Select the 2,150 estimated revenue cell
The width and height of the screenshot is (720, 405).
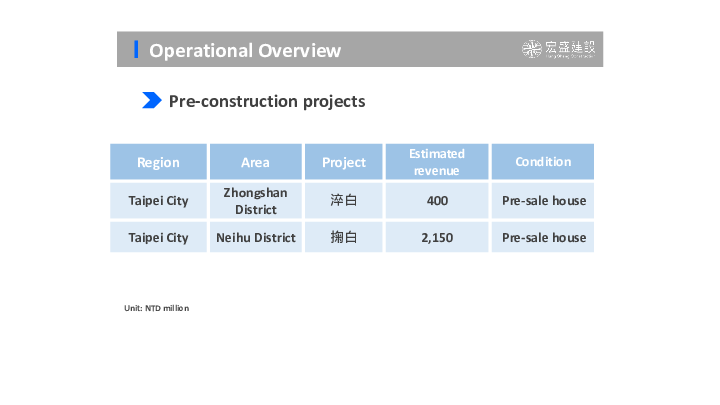pyautogui.click(x=437, y=238)
